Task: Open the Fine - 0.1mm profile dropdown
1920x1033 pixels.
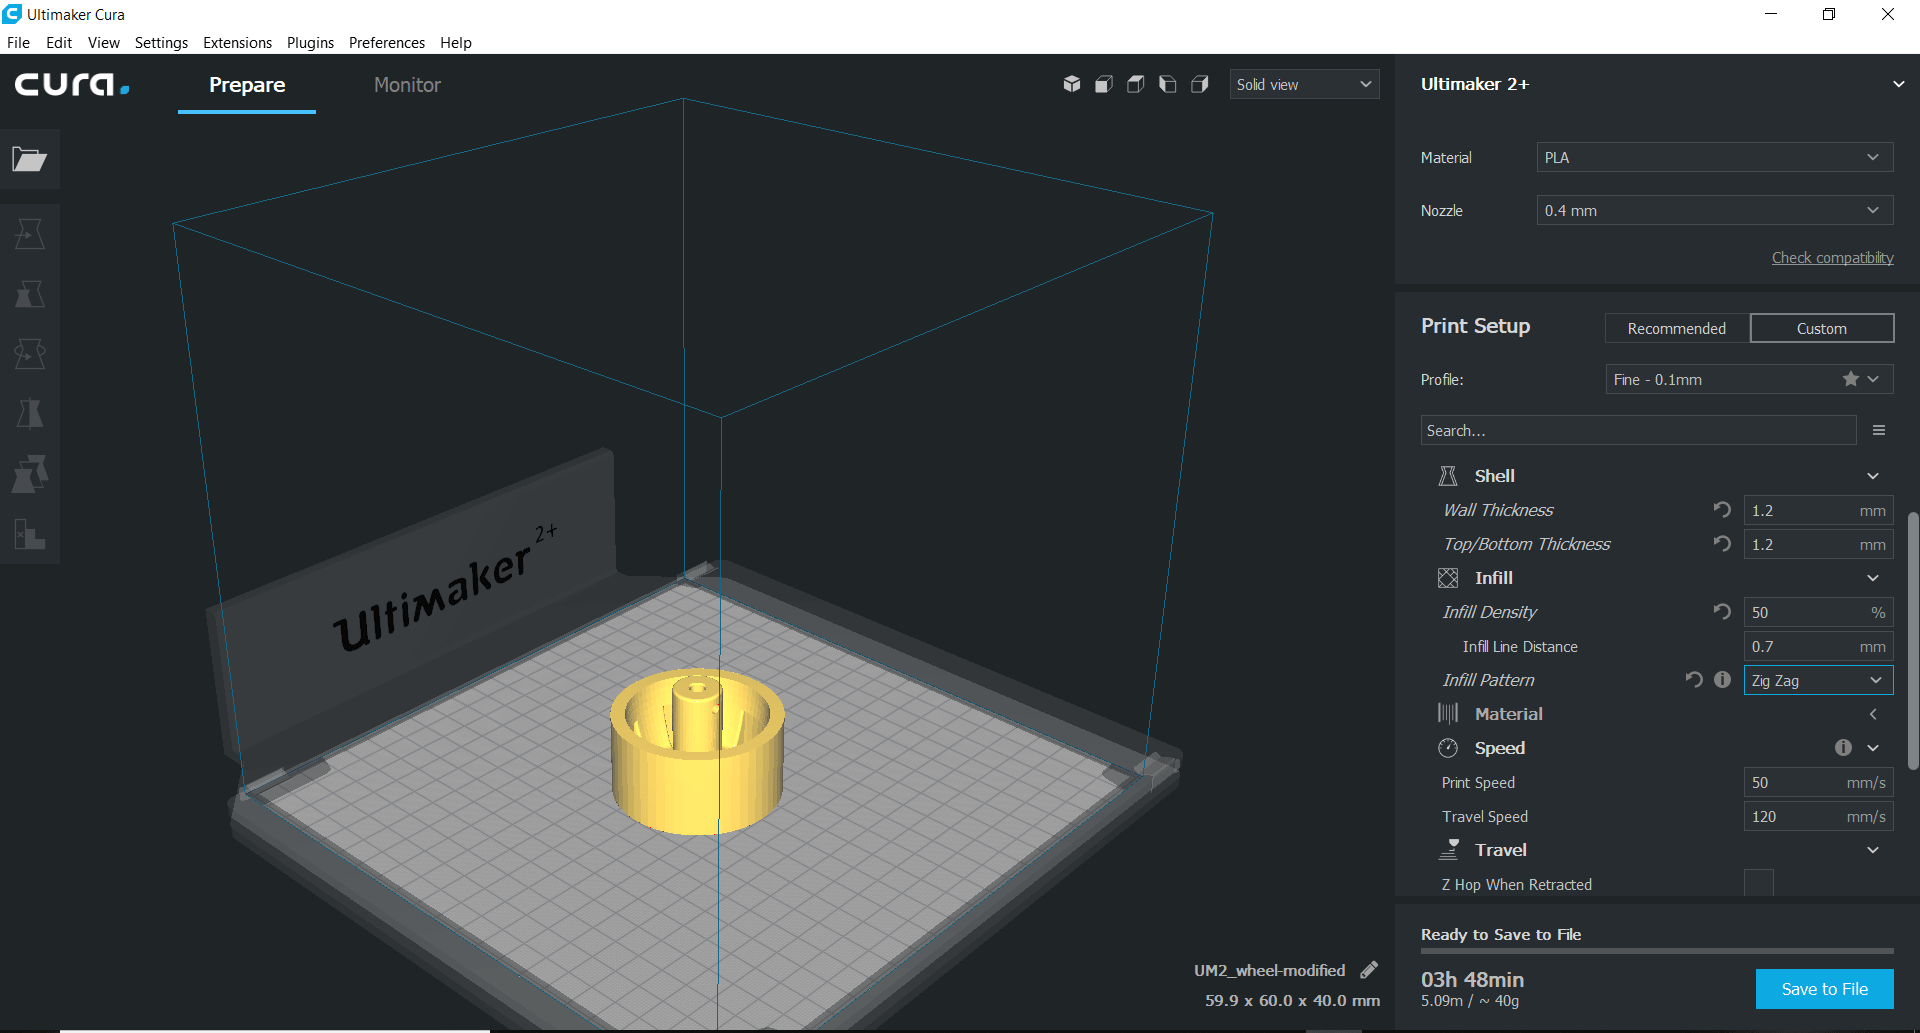Action: 1750,379
